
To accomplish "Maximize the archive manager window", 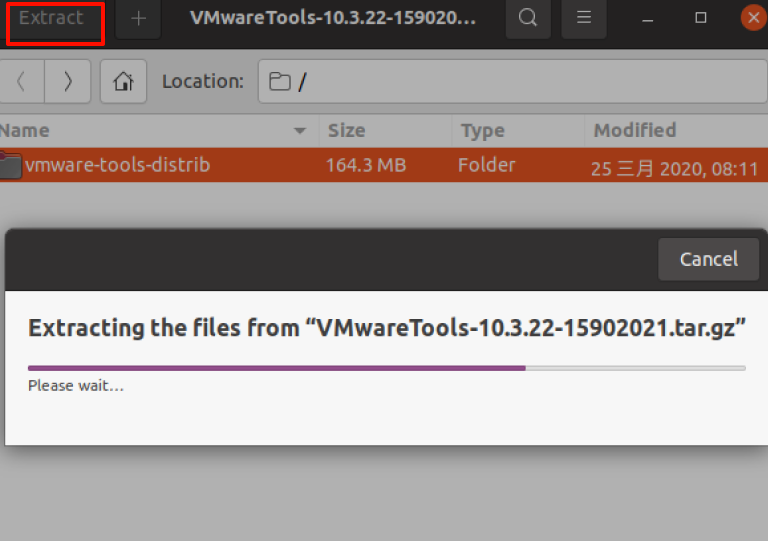I will [701, 18].
